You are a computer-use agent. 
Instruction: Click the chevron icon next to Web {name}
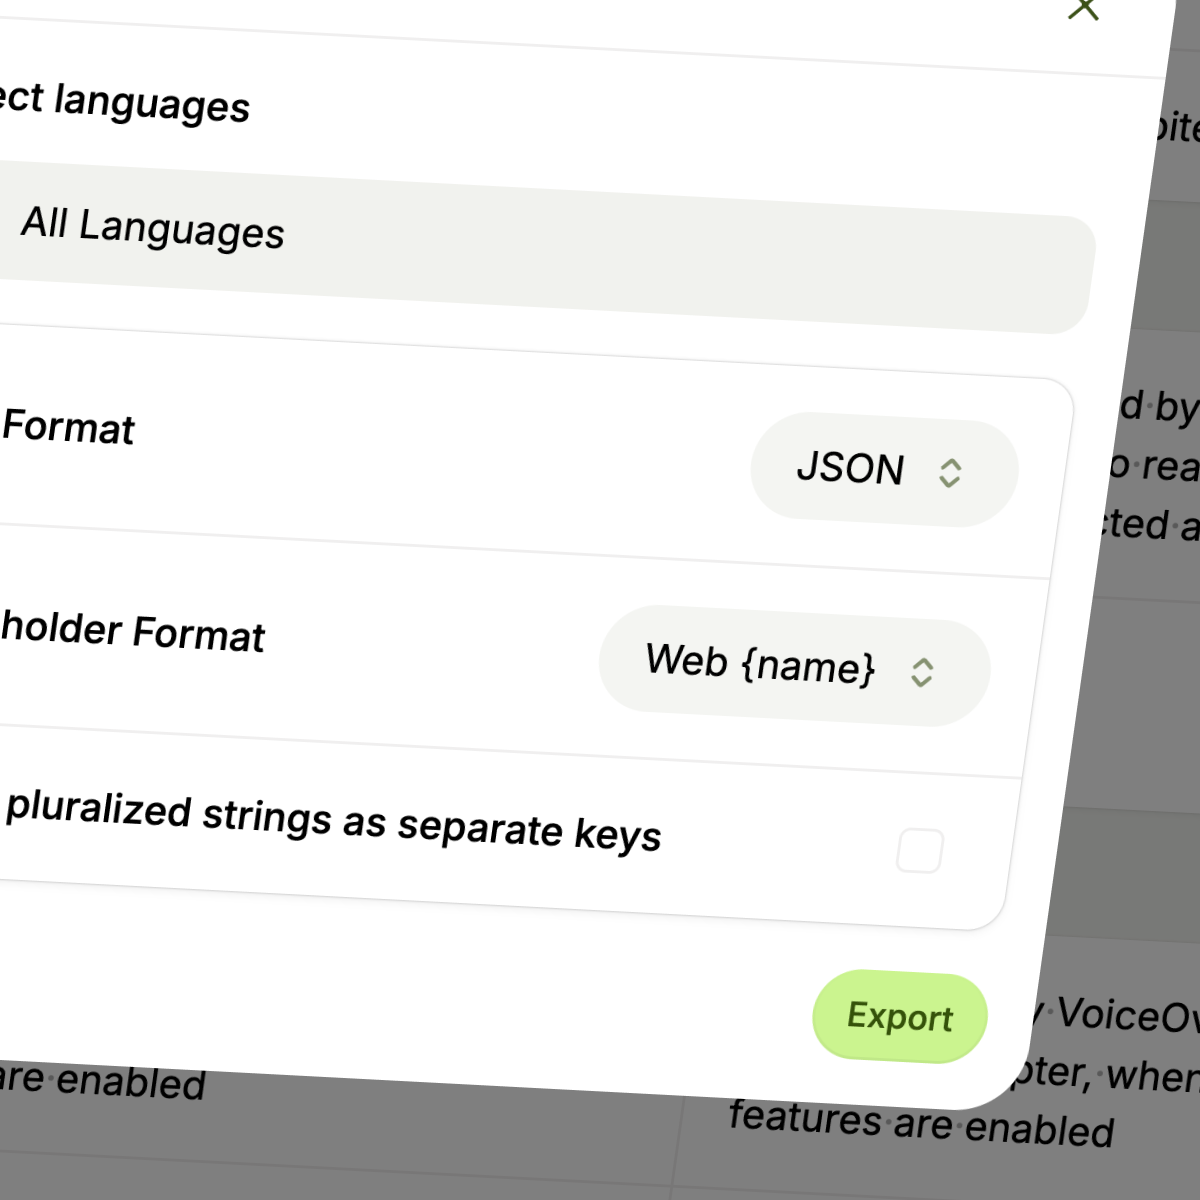point(922,672)
